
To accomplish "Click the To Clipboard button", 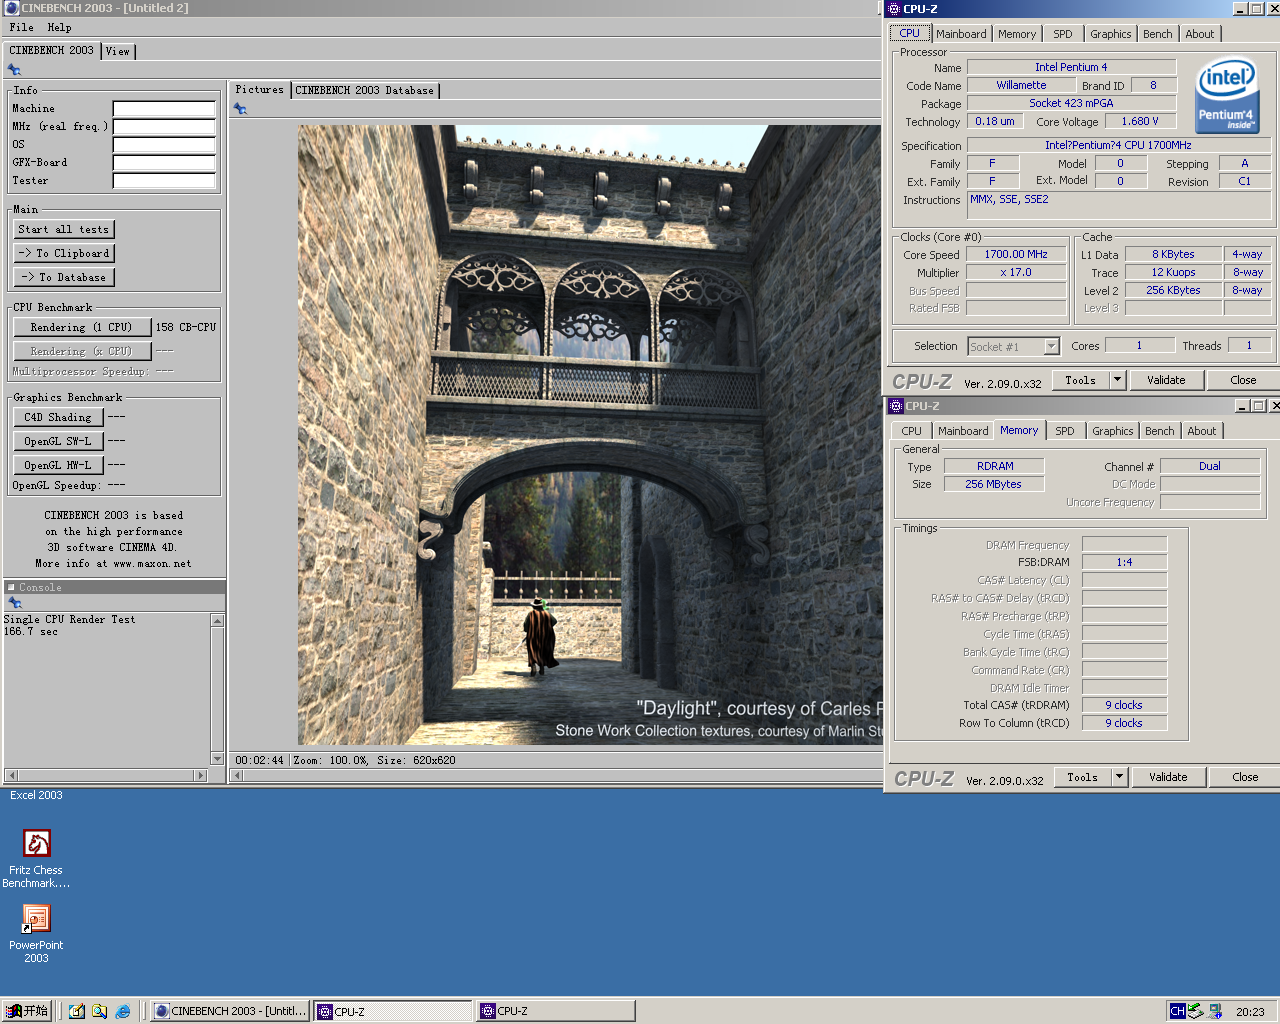I will click(x=64, y=253).
